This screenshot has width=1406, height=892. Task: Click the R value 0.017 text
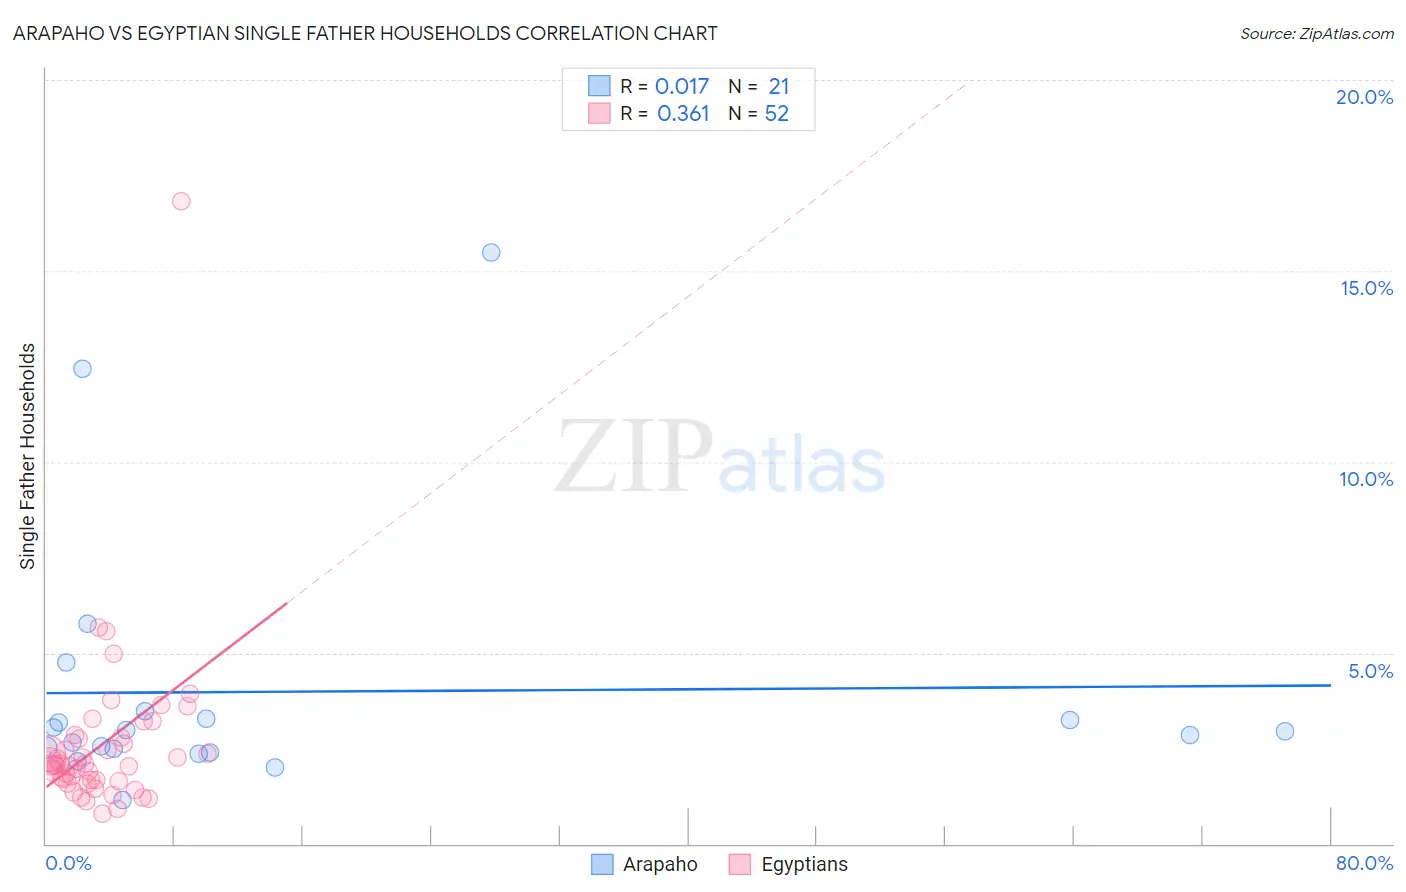pos(682,86)
